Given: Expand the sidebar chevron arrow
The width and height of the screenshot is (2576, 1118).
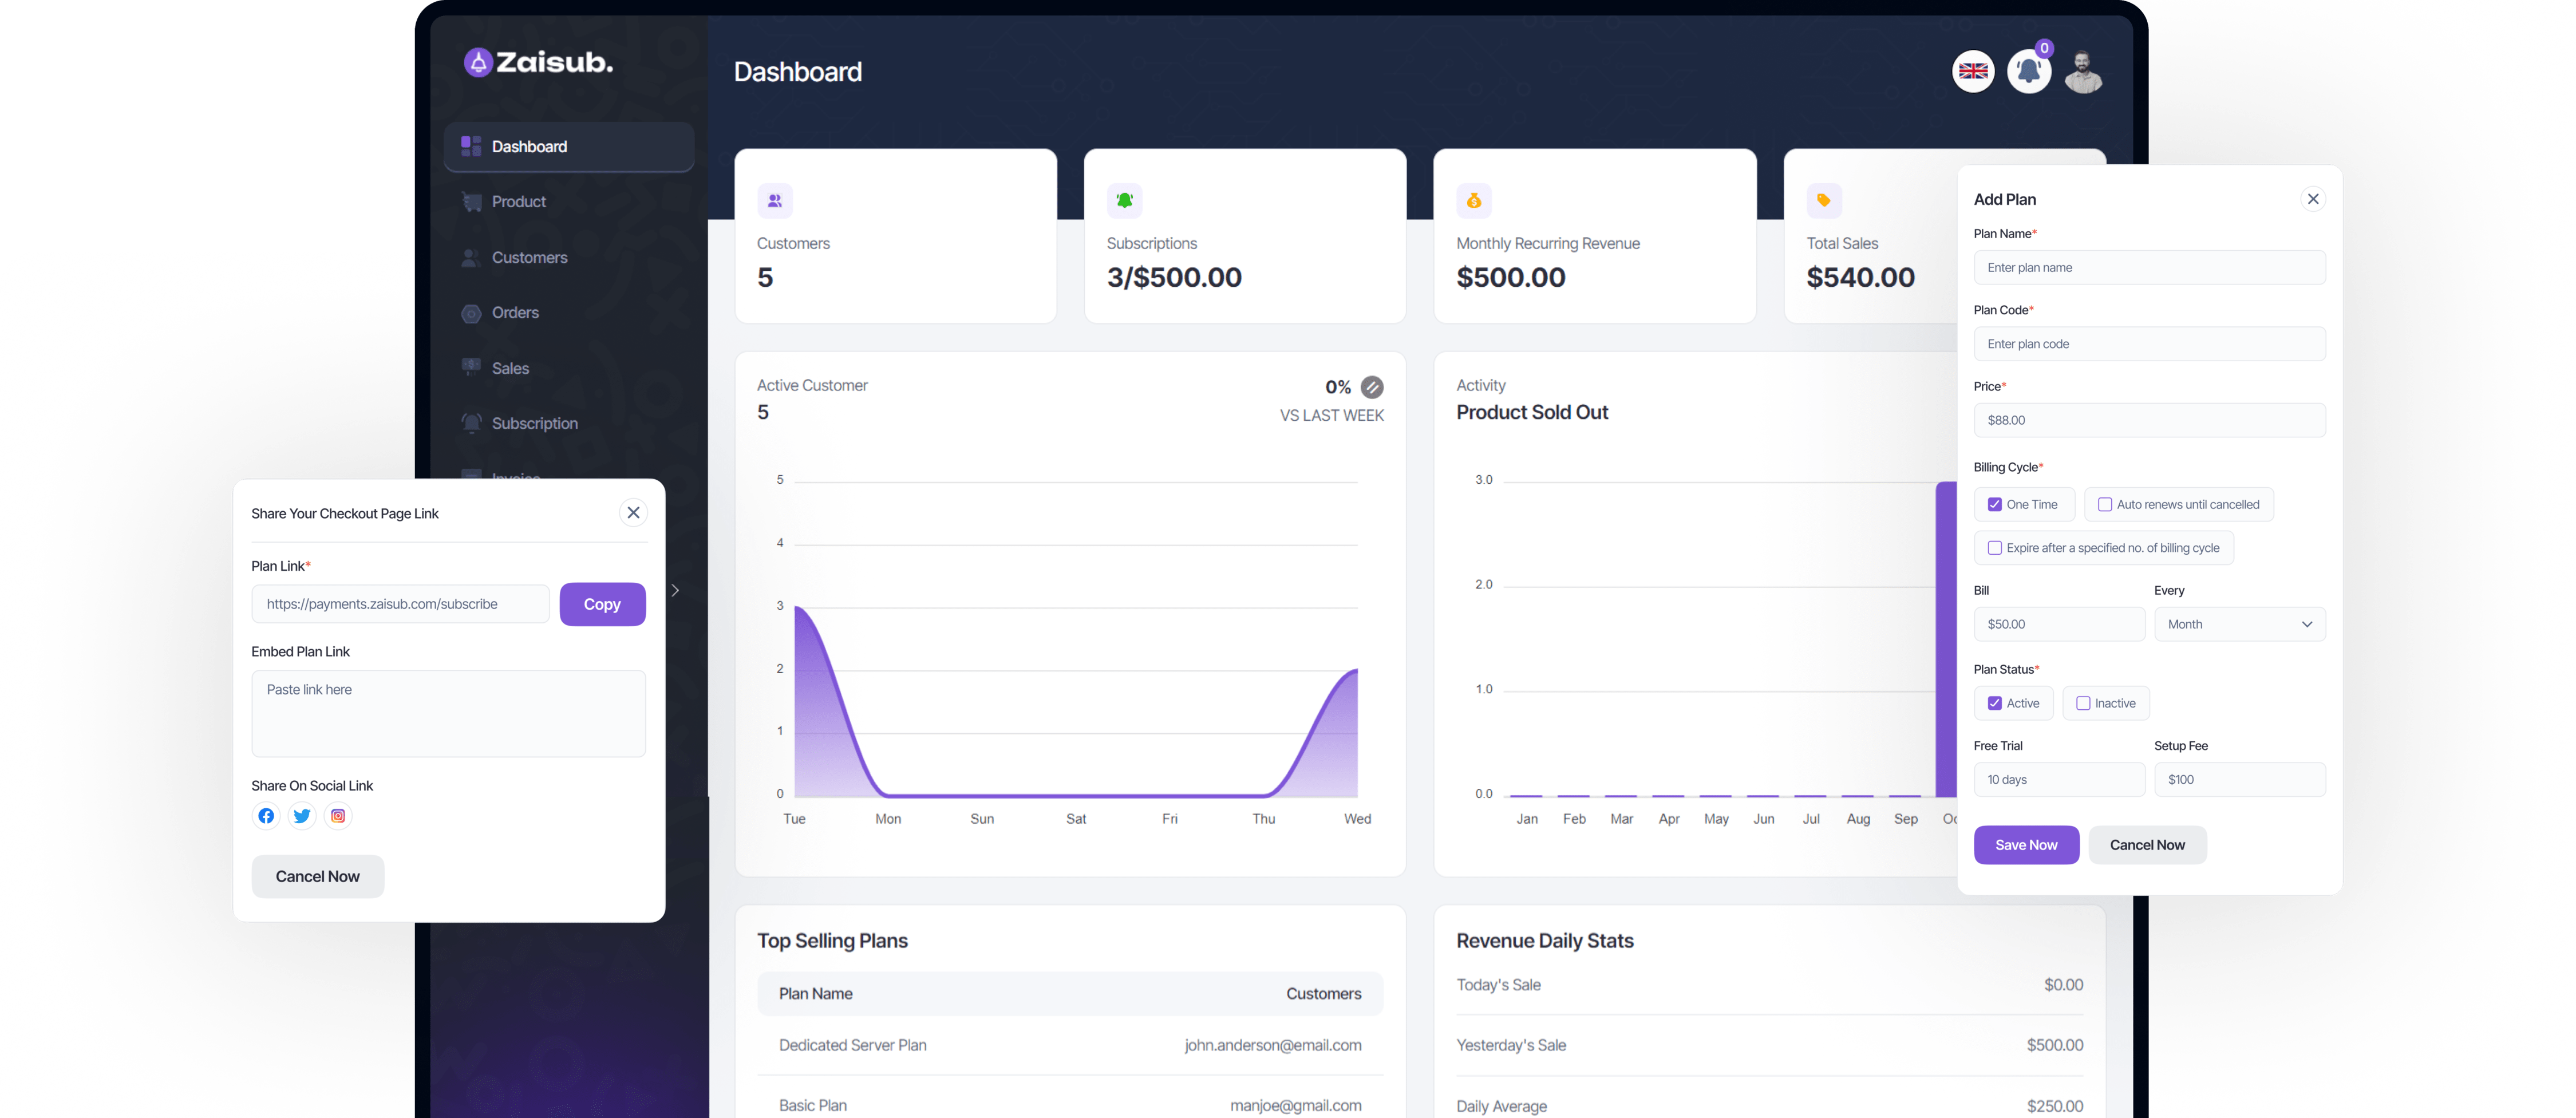Looking at the screenshot, I should tap(676, 591).
